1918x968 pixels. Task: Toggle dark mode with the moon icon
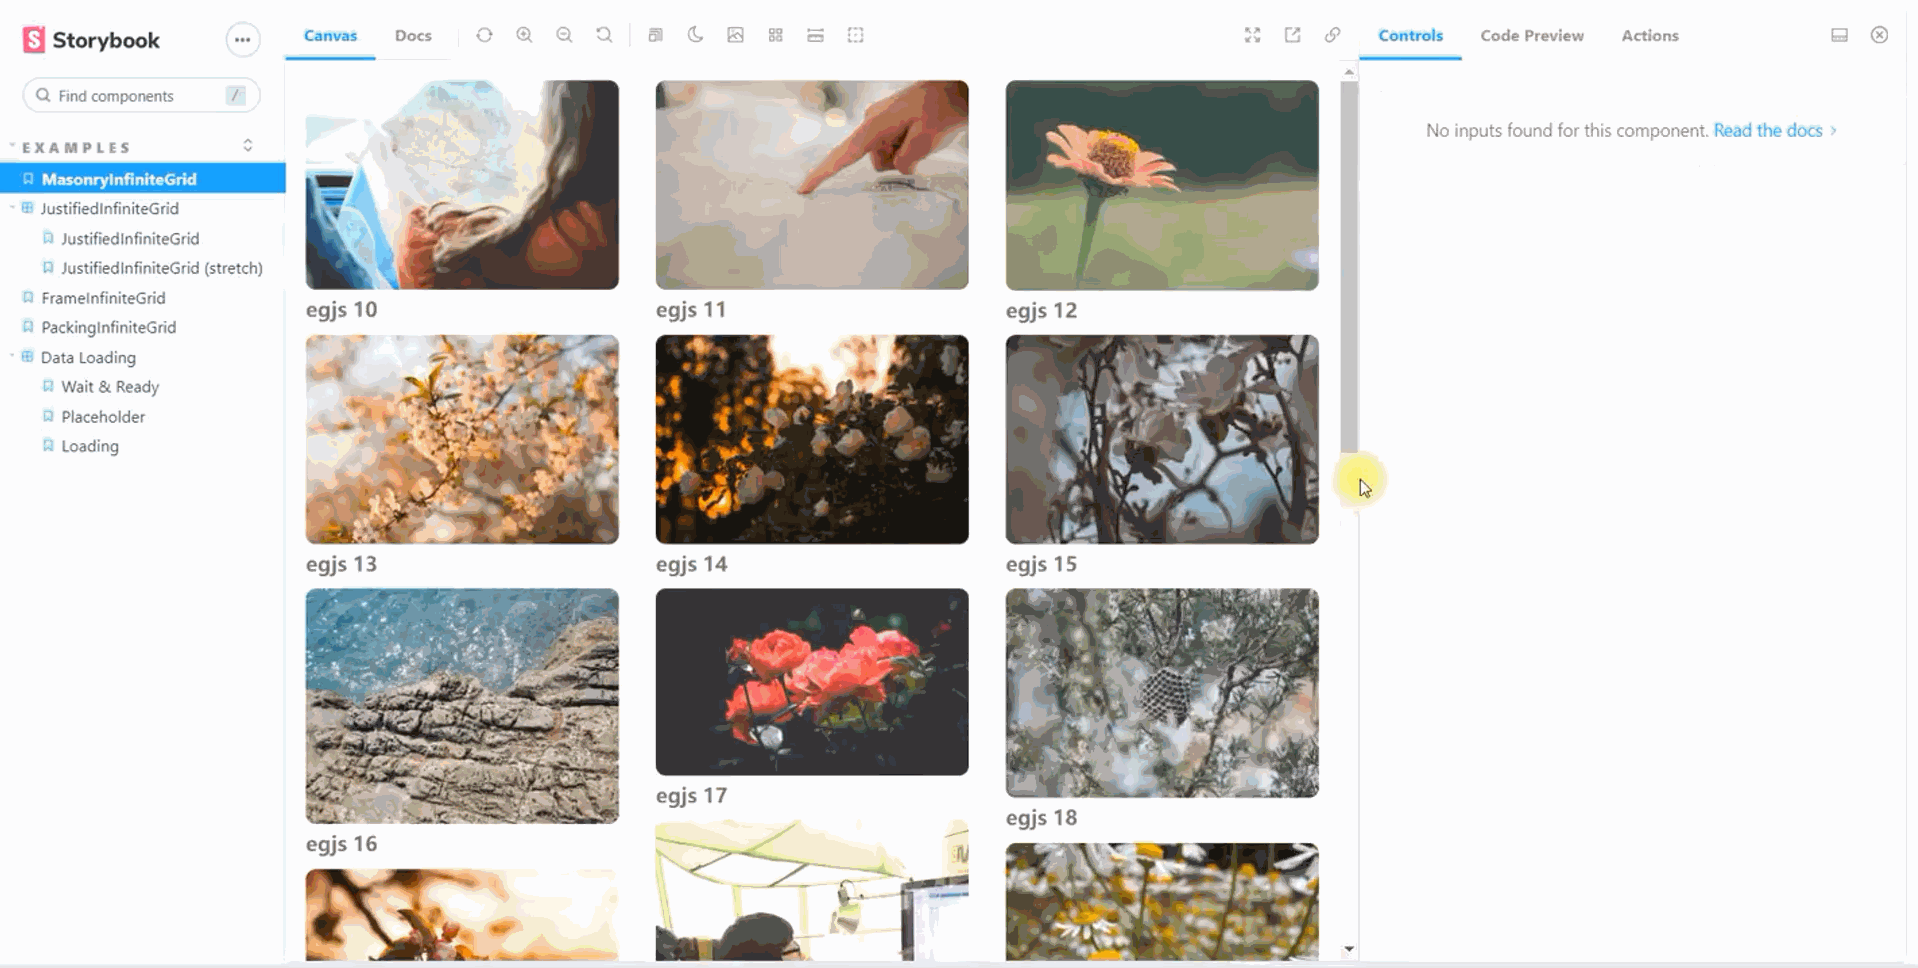click(695, 35)
